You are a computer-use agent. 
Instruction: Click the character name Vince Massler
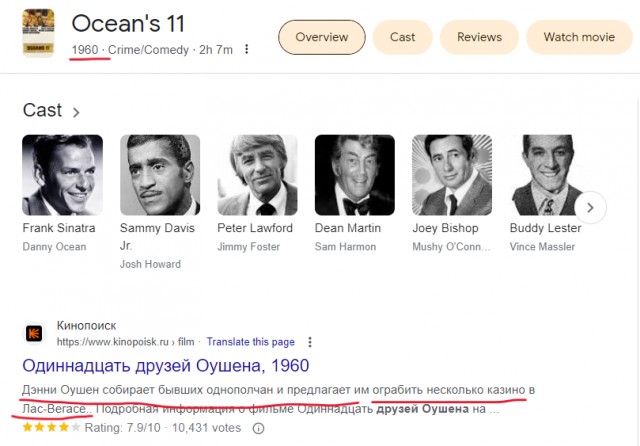[x=542, y=246]
